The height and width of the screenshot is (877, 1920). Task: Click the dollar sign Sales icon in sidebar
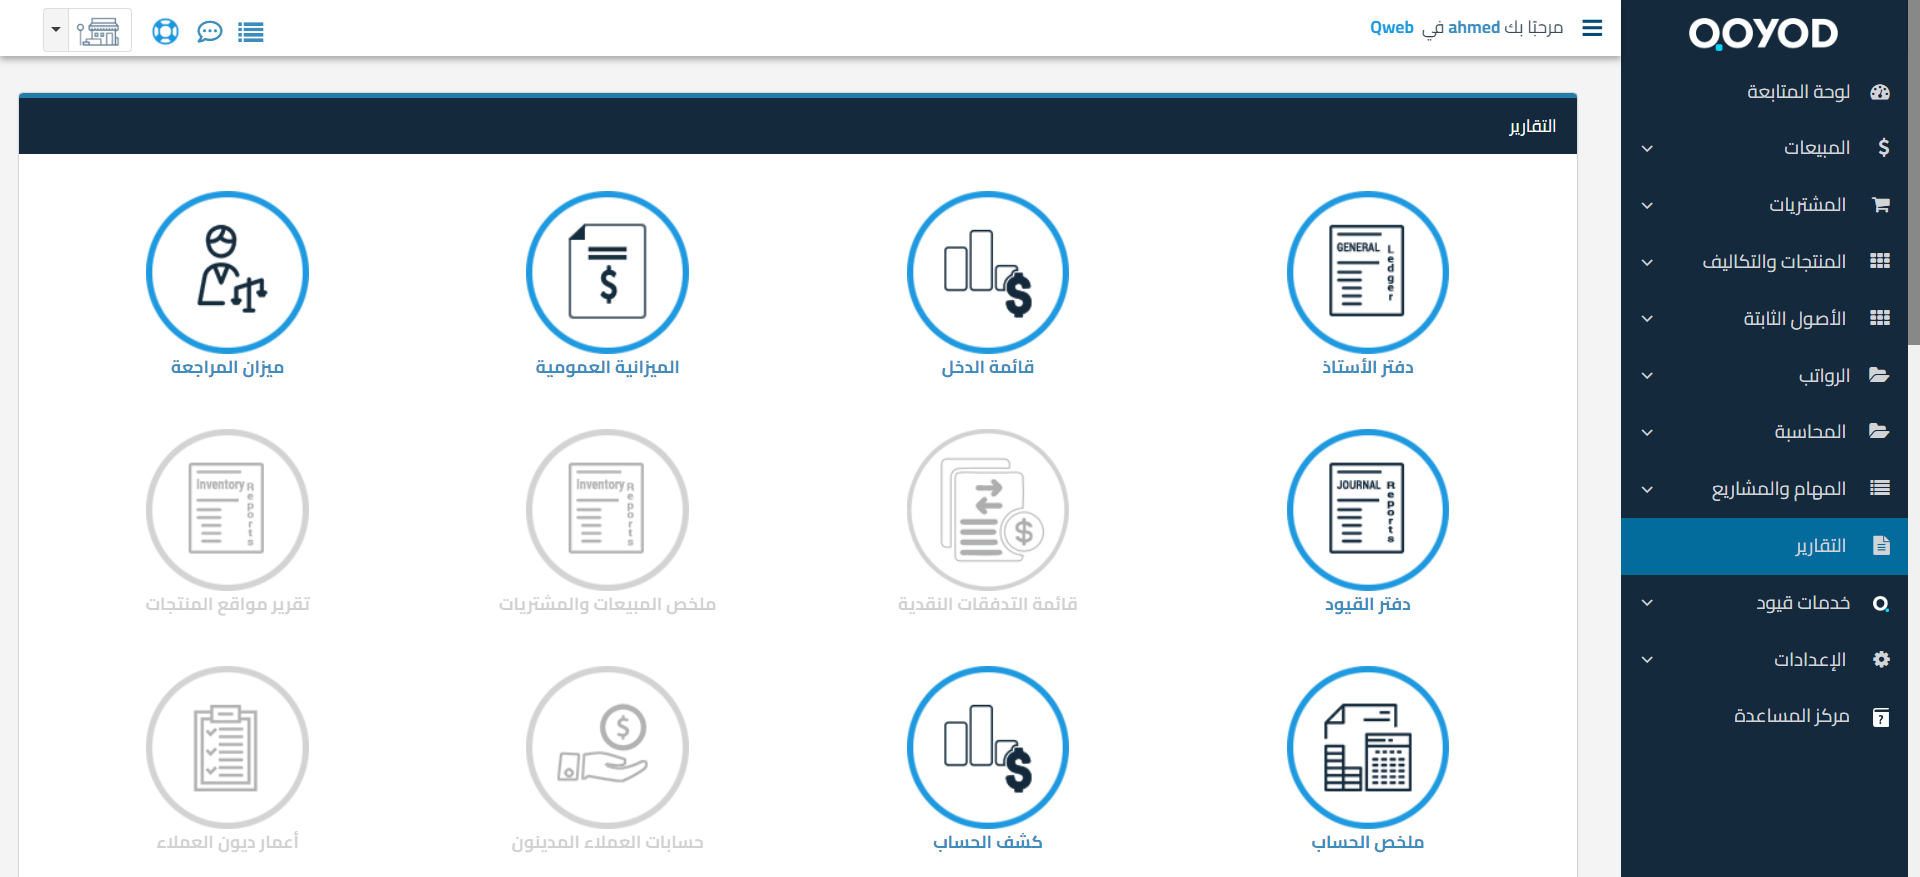pos(1883,148)
